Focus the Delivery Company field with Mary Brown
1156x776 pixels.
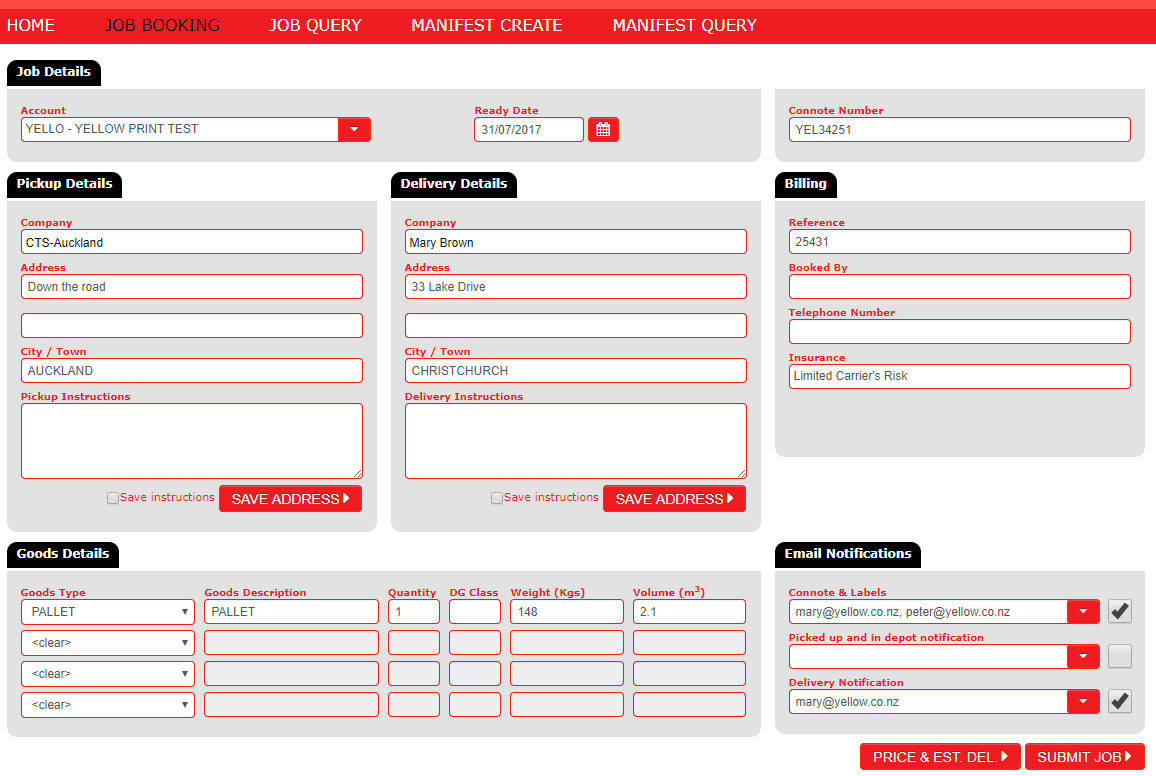pyautogui.click(x=576, y=242)
